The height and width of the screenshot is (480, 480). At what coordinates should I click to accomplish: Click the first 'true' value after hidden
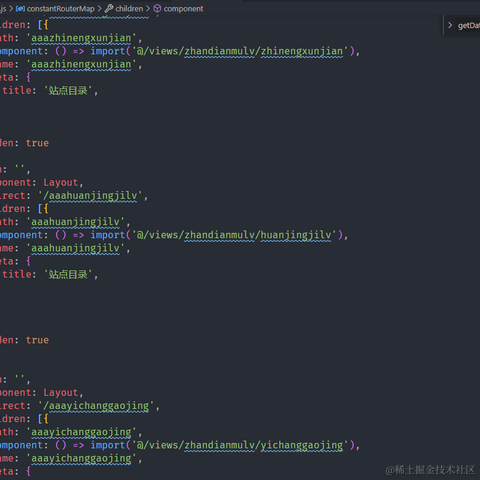37,143
